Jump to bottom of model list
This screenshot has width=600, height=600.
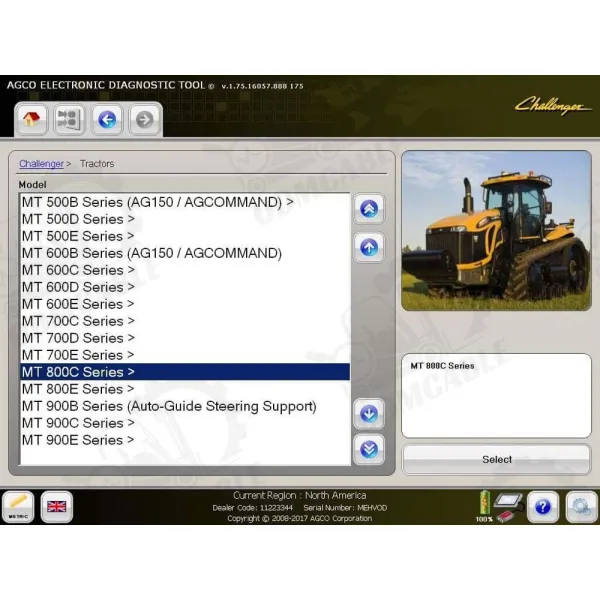coord(369,449)
